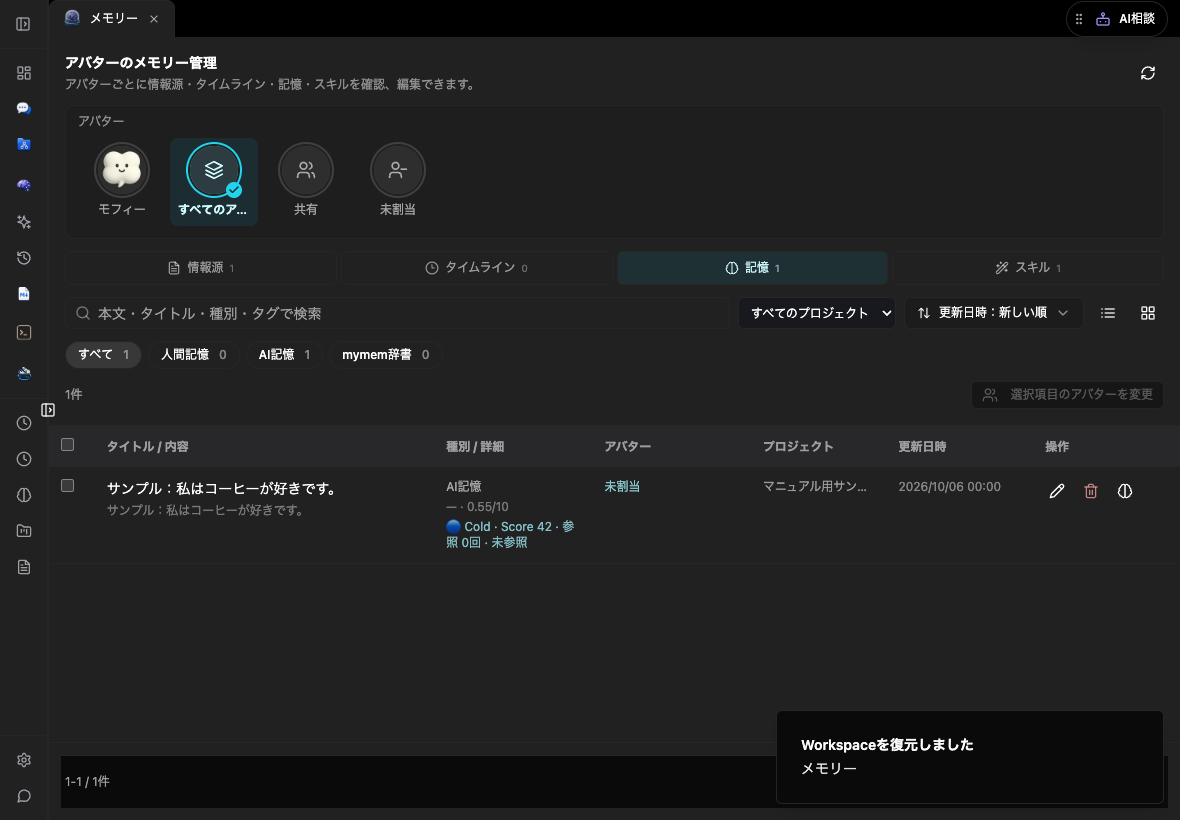Select the すべてのア… avatar filter

pos(214,181)
